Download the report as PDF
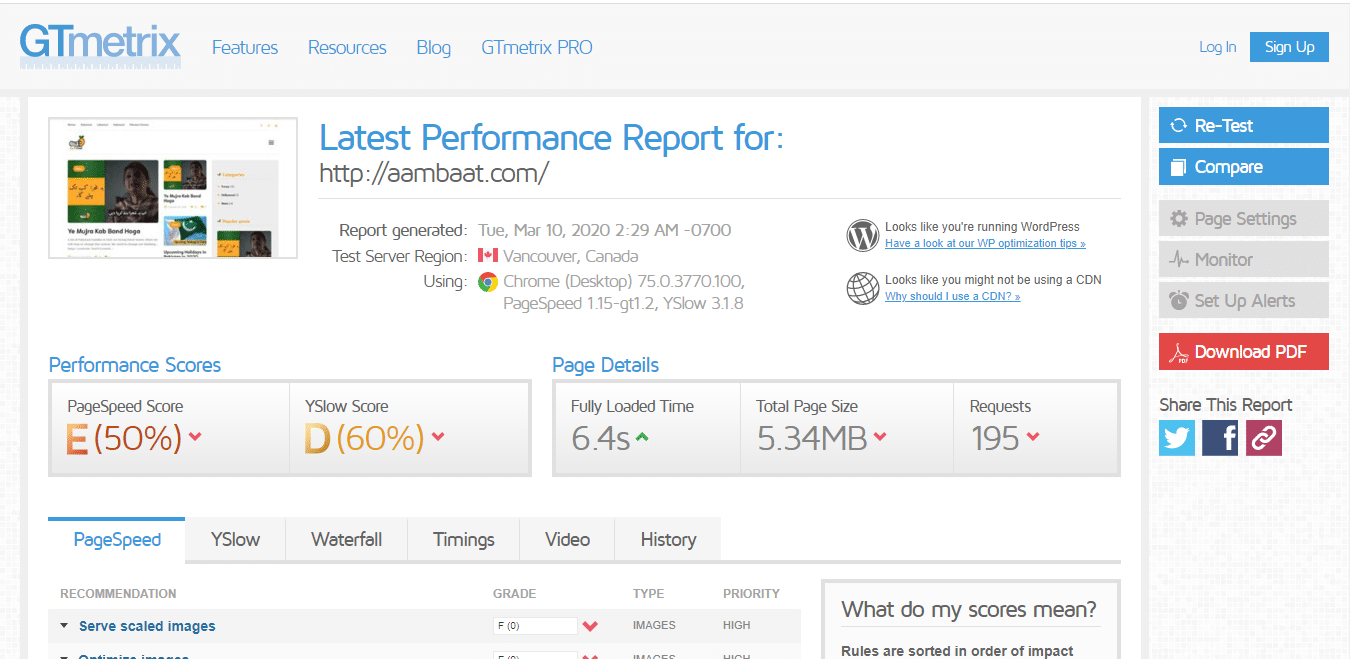Screen dimensions: 1350x659 (1243, 351)
